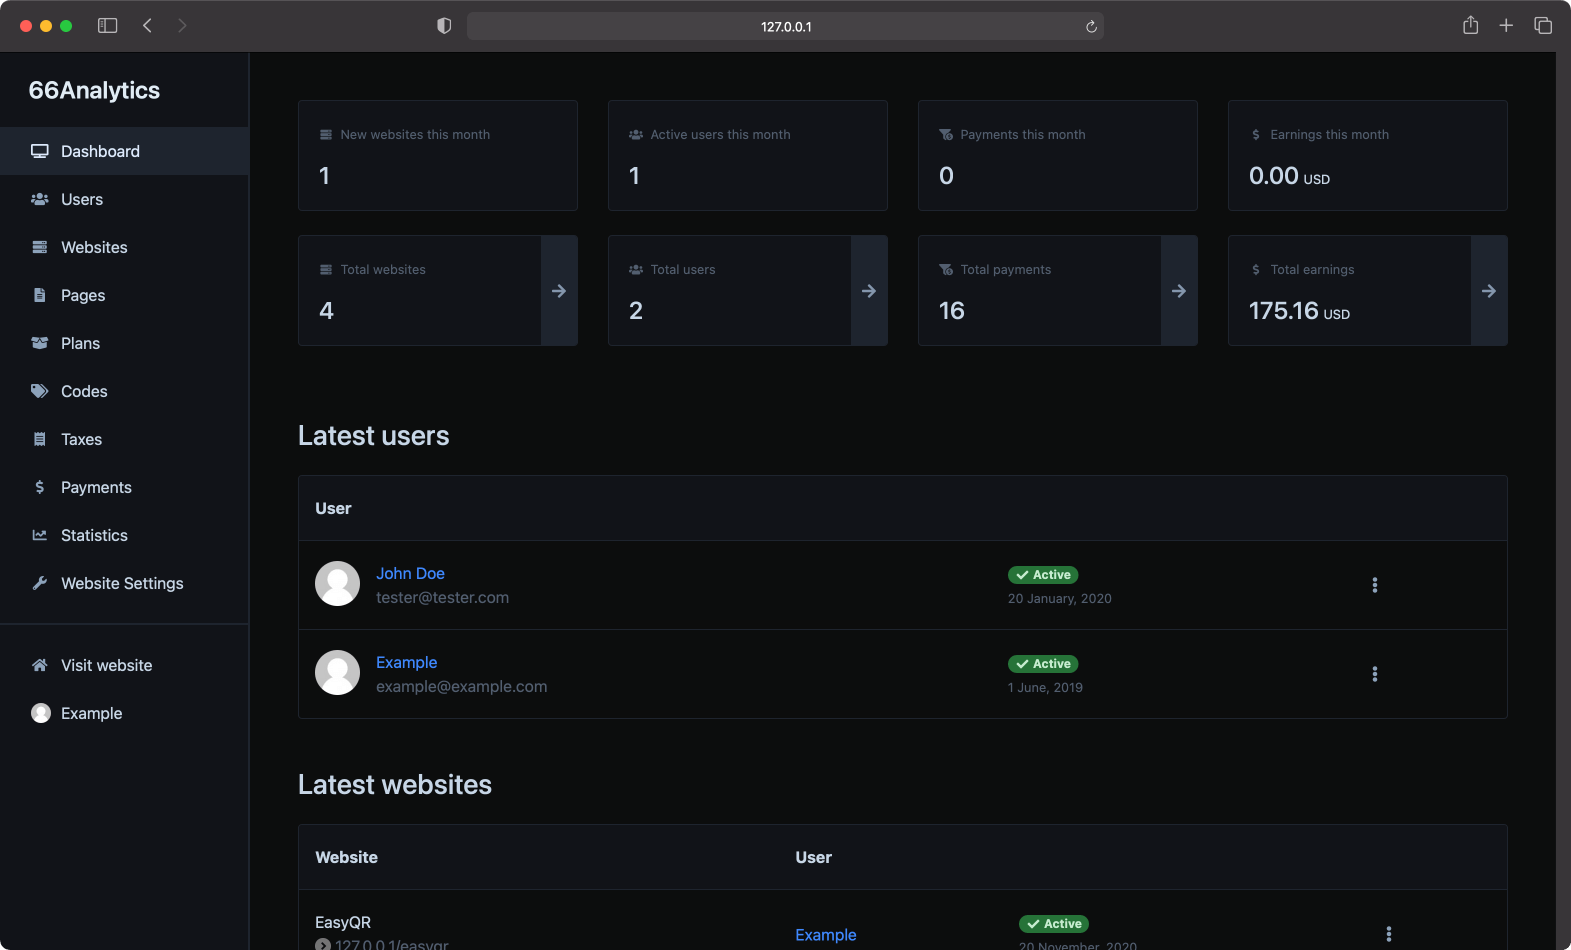1571x950 pixels.
Task: Click the Dashboard monitor icon
Action: 40,151
